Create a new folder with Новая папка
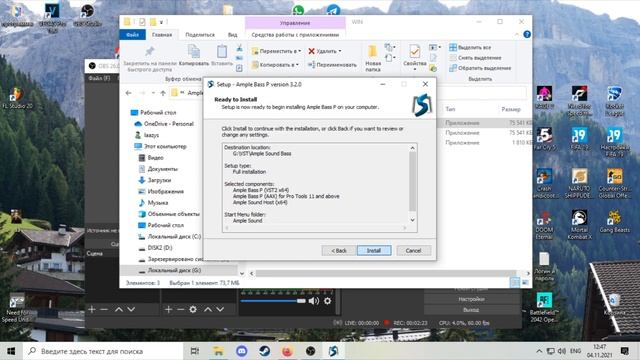 [373, 58]
